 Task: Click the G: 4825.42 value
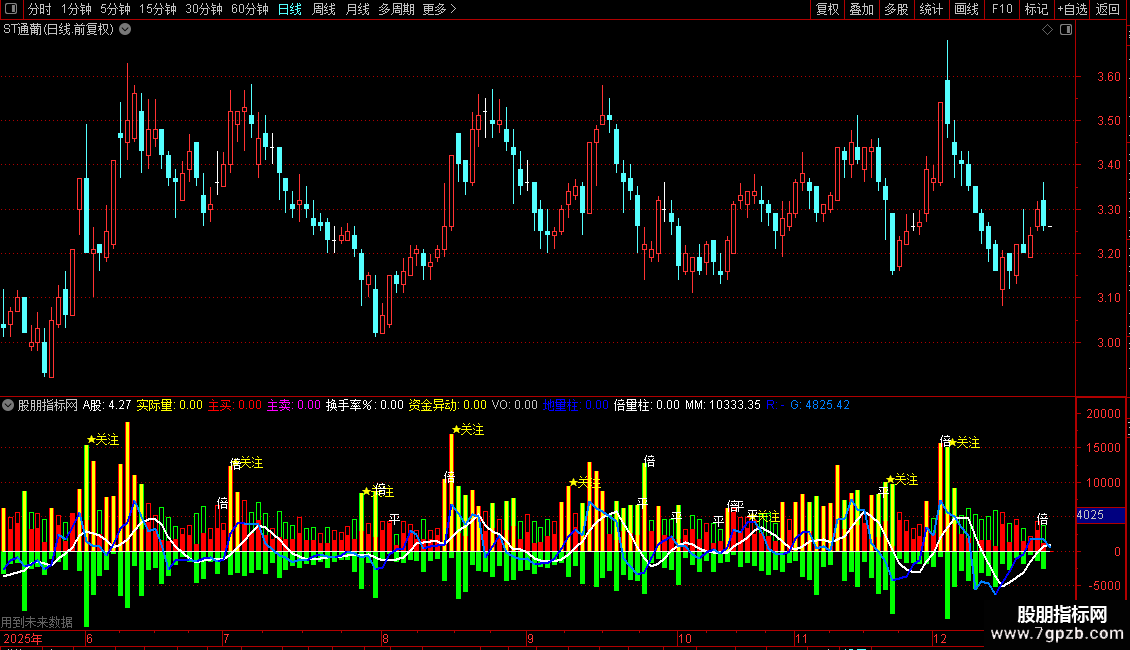[x=820, y=405]
